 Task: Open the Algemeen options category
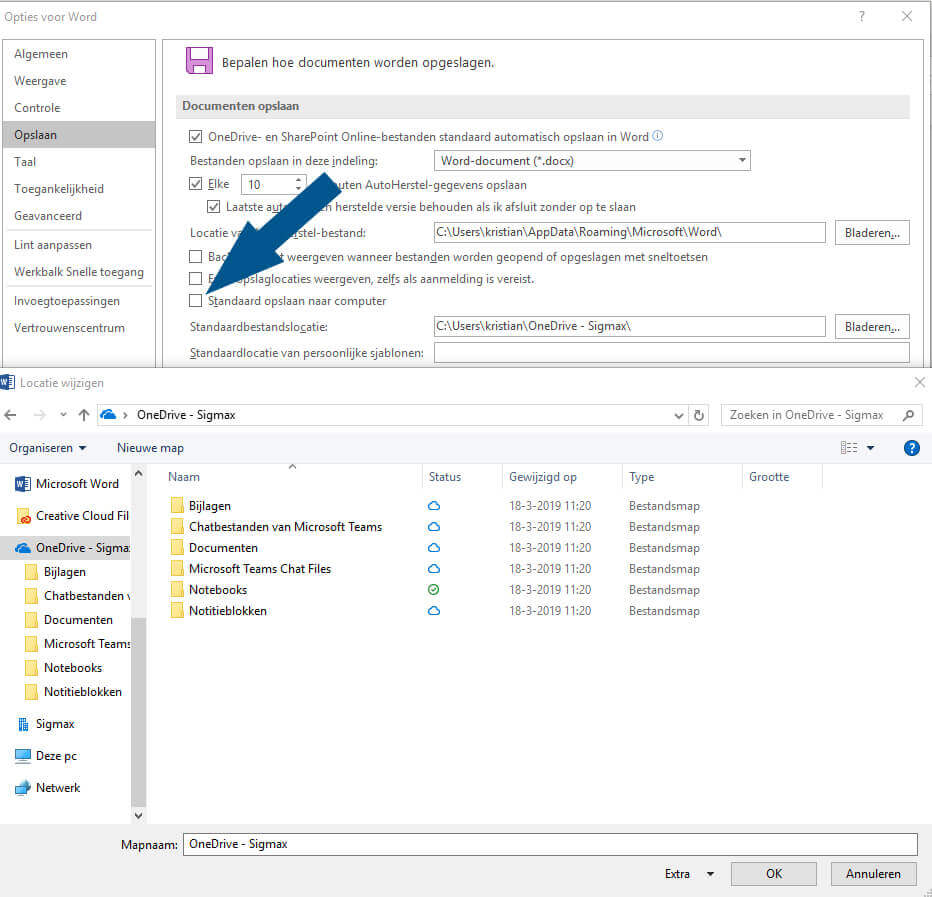41,54
